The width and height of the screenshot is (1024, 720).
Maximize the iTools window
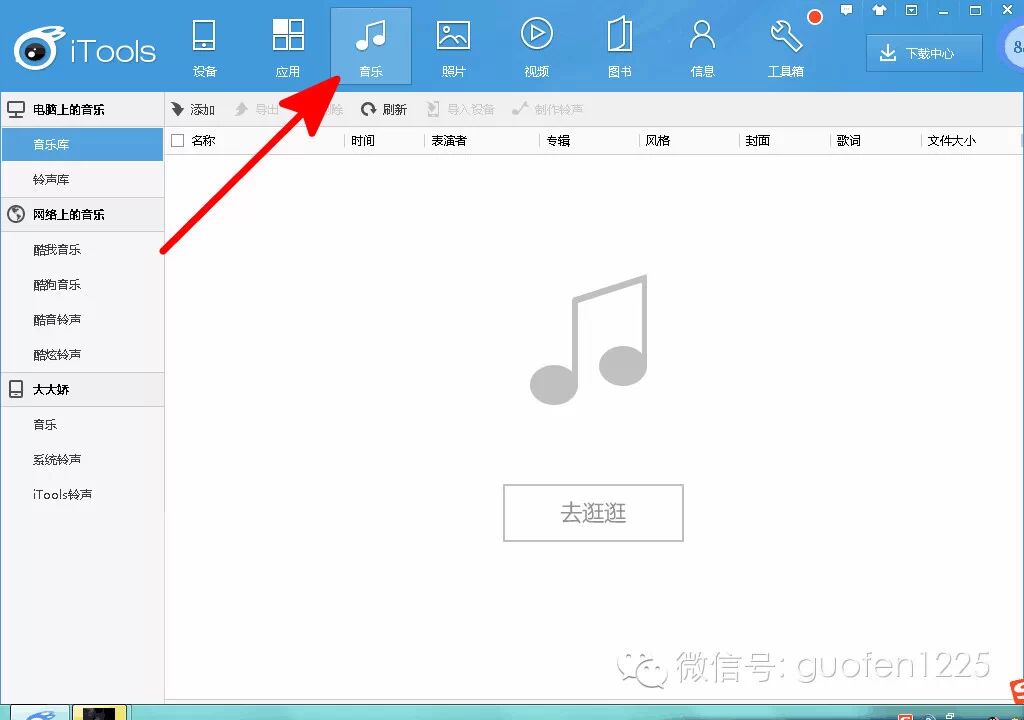point(975,10)
